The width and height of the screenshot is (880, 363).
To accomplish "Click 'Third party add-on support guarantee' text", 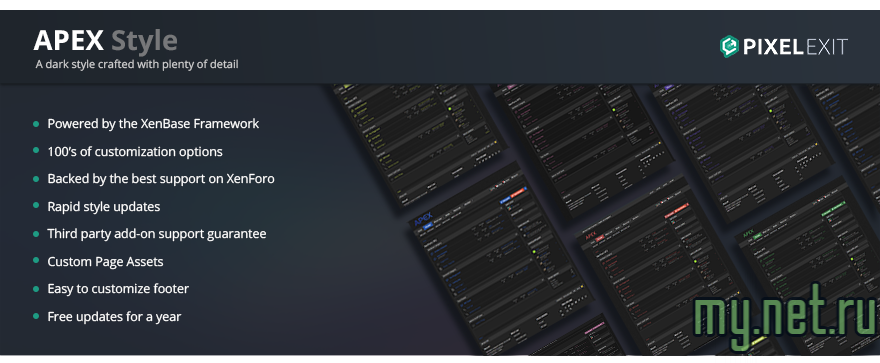I will (157, 234).
